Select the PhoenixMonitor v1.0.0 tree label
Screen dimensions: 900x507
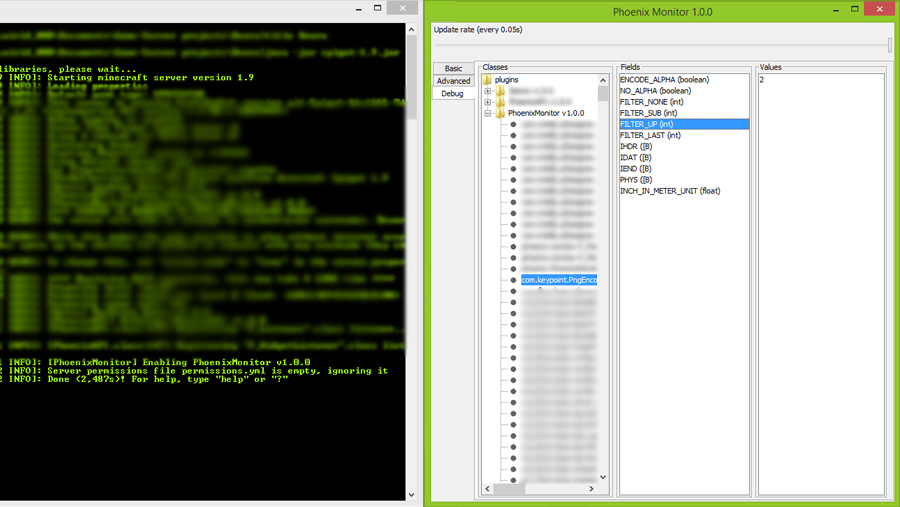(546, 113)
